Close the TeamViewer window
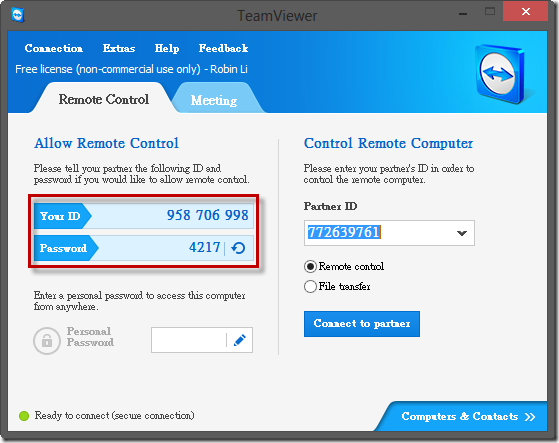Screen dimensions: 559x443 [525, 12]
